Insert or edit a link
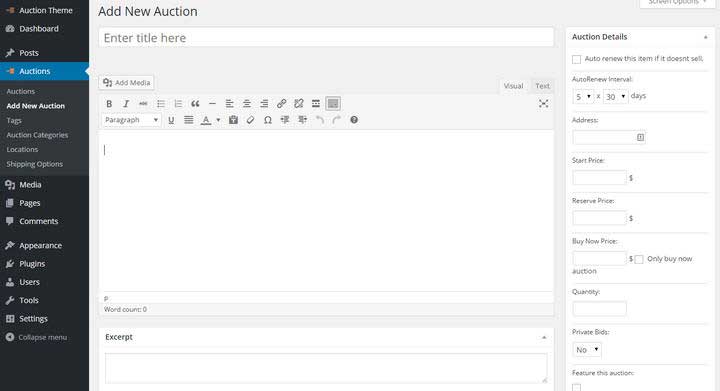This screenshot has height=391, width=720. [281, 104]
